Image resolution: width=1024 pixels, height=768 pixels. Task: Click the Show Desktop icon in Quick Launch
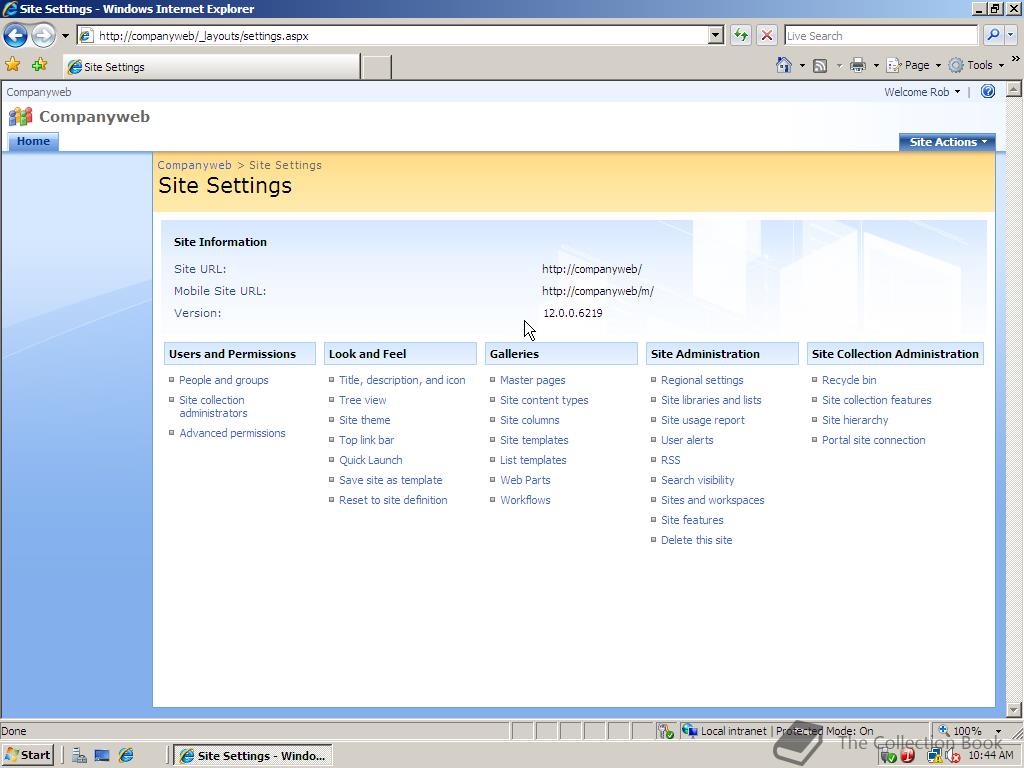[x=102, y=756]
